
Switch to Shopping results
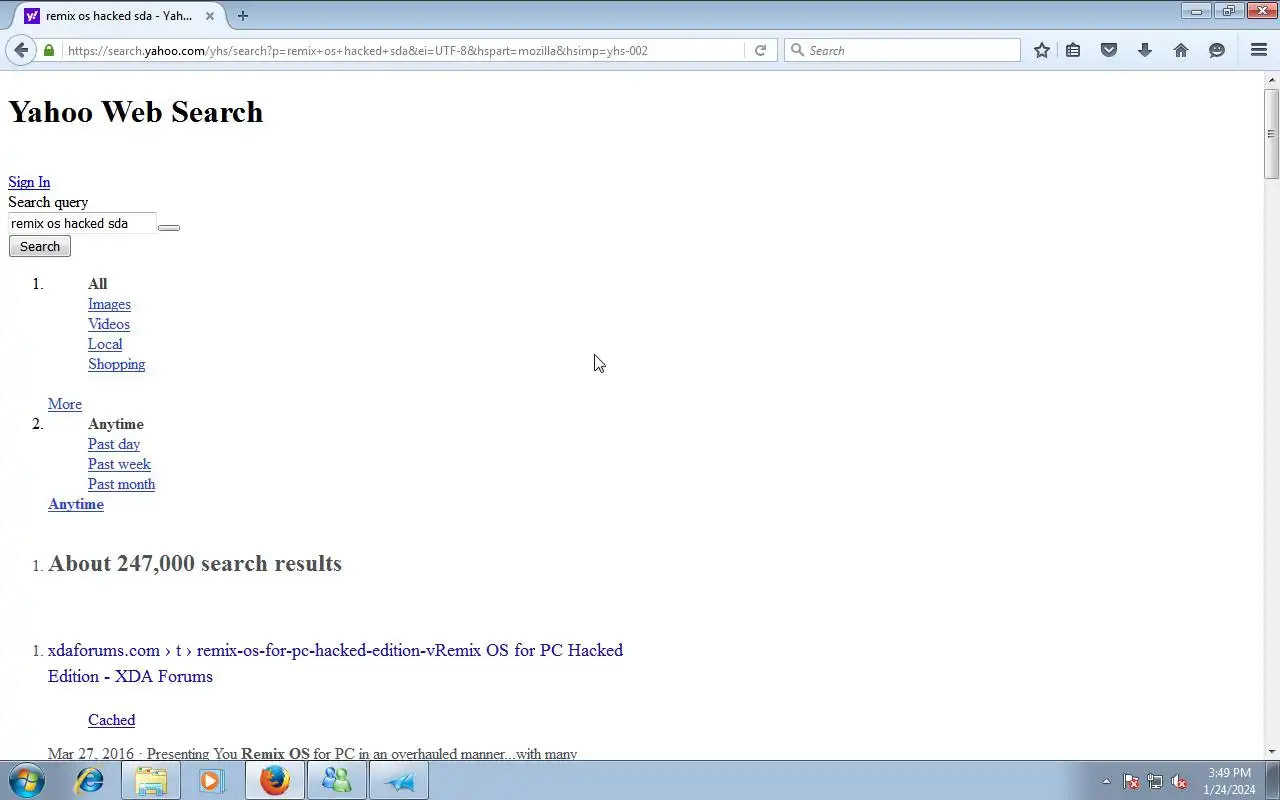(x=116, y=364)
